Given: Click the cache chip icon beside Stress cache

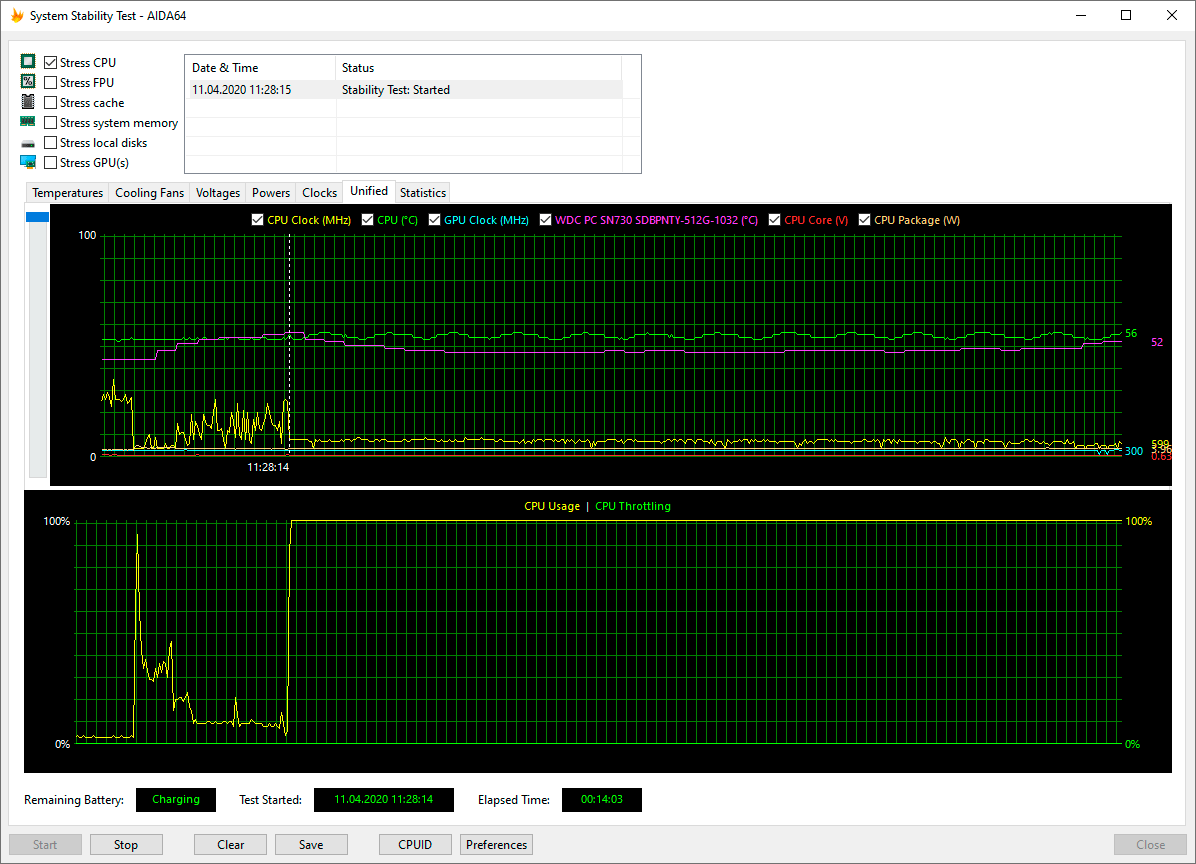Looking at the screenshot, I should [28, 102].
